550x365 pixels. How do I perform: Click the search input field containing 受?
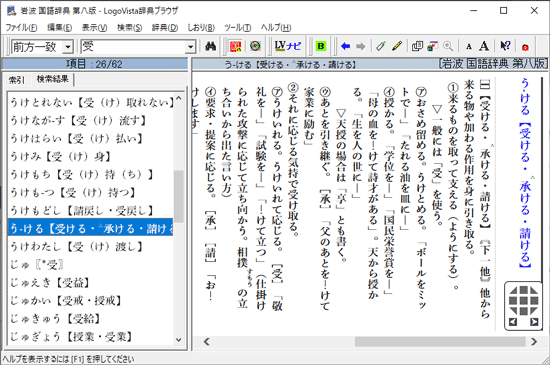pos(133,47)
